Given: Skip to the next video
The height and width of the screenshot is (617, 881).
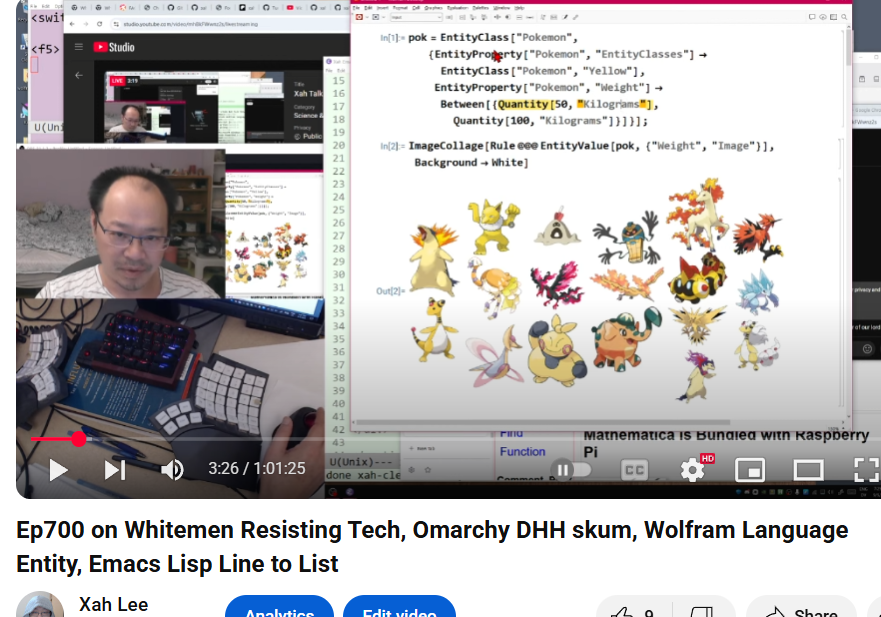Looking at the screenshot, I should click(x=115, y=470).
